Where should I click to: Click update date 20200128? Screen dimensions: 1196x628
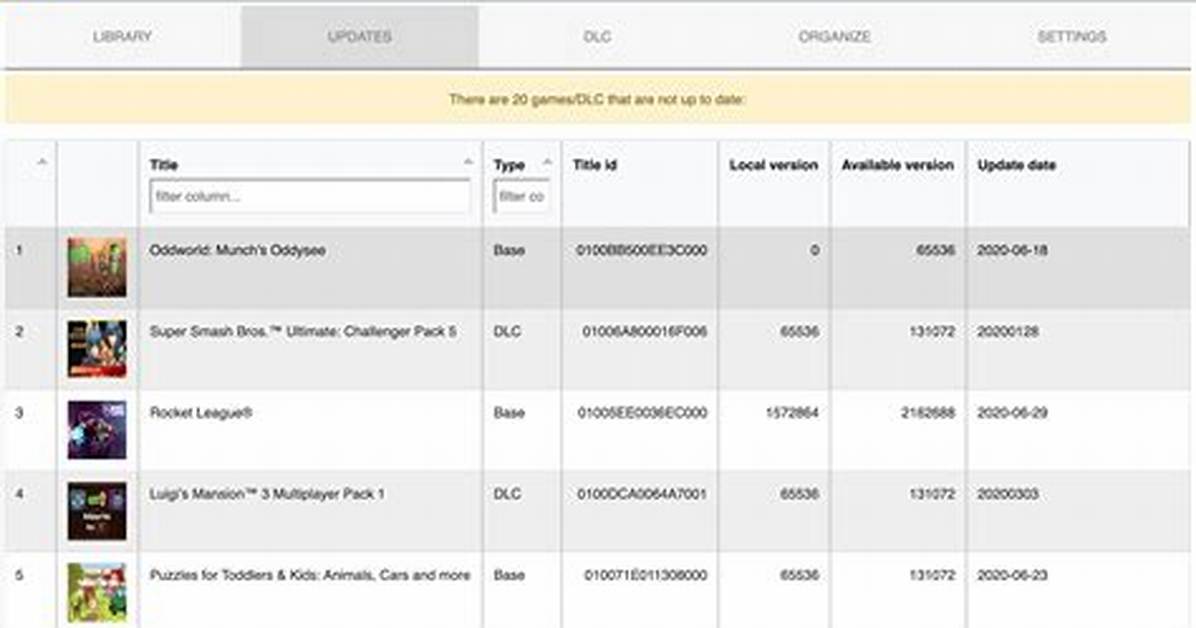coord(1008,332)
